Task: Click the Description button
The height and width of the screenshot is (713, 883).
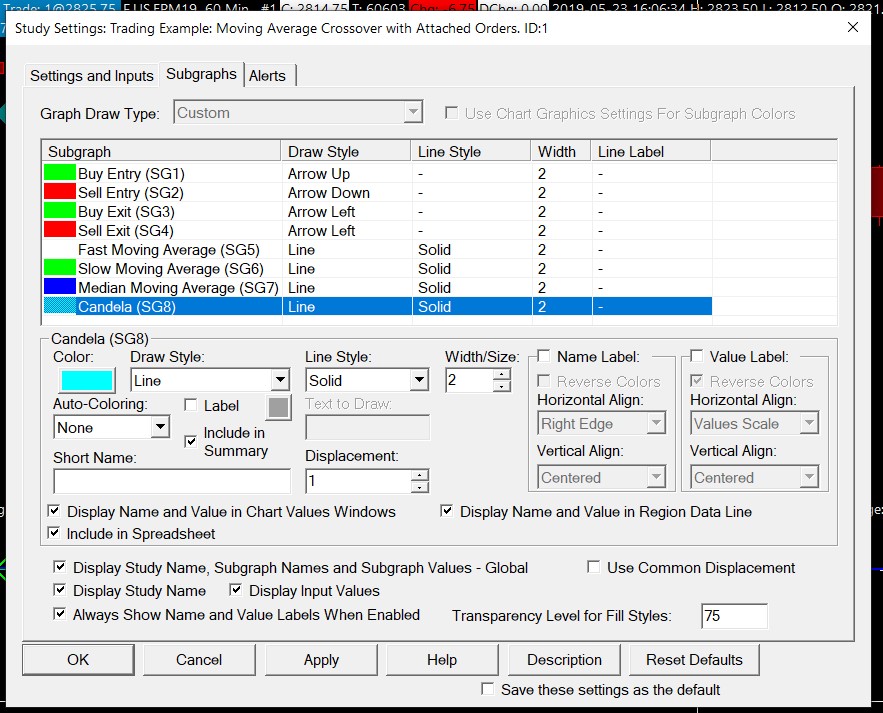Action: point(564,659)
